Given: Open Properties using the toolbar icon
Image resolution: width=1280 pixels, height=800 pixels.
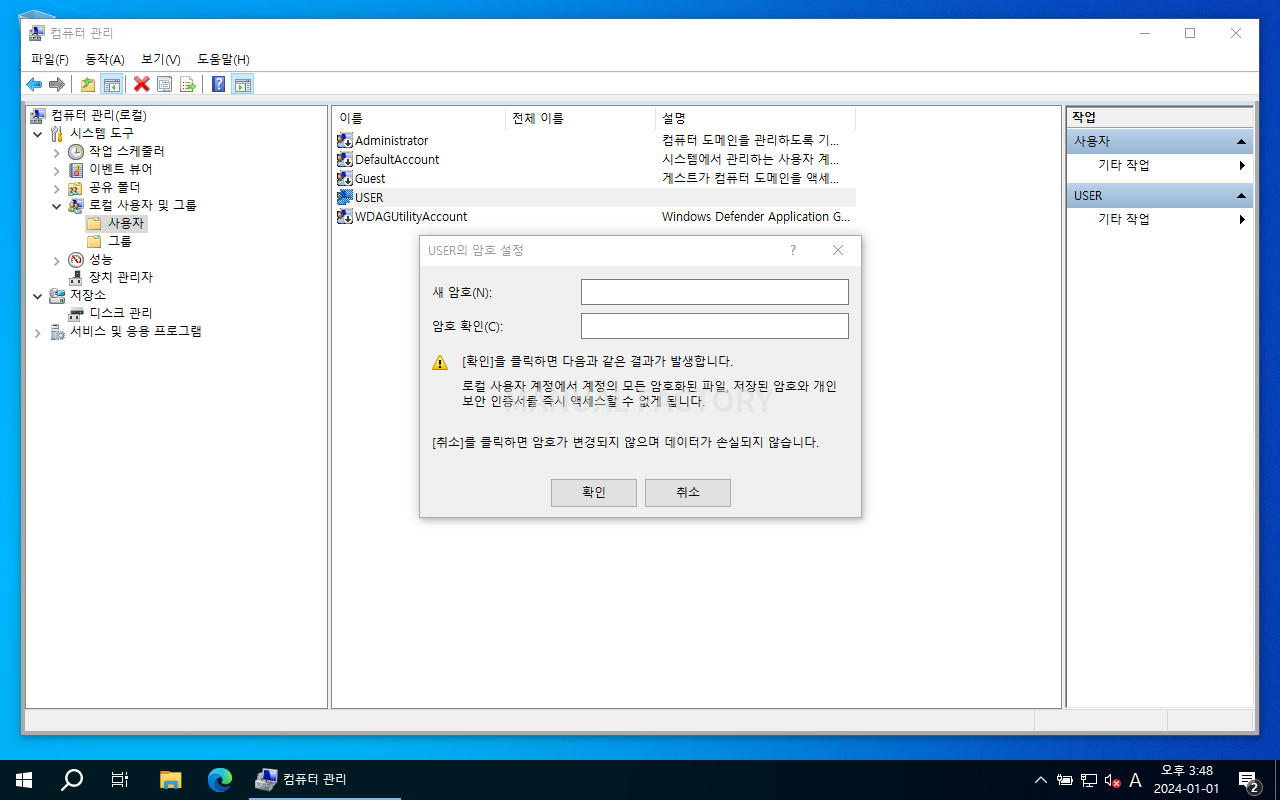Looking at the screenshot, I should pos(164,84).
